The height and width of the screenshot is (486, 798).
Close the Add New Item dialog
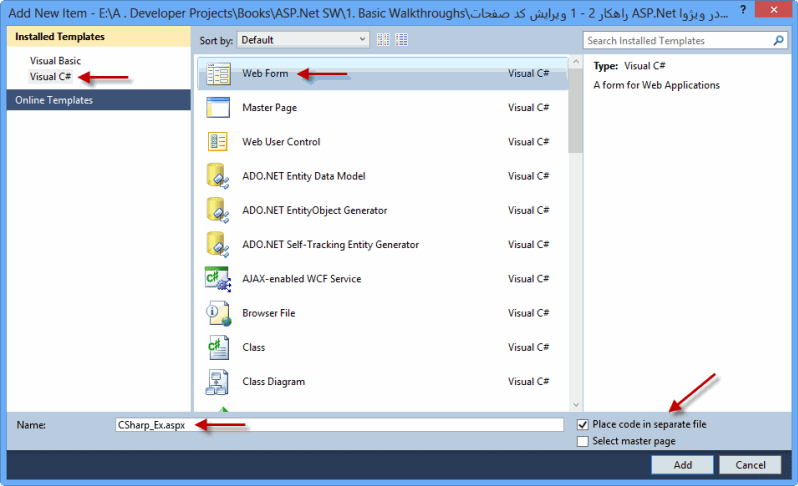click(x=774, y=9)
